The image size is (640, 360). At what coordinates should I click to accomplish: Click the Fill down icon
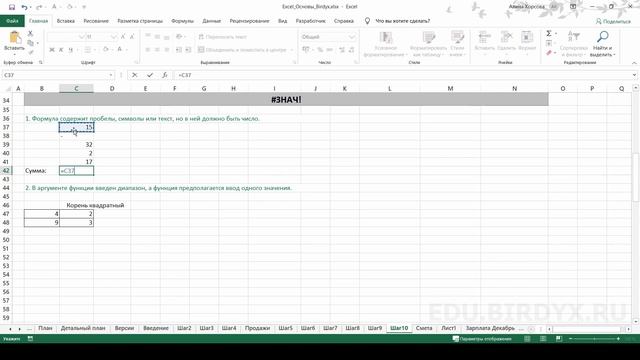[x=549, y=43]
